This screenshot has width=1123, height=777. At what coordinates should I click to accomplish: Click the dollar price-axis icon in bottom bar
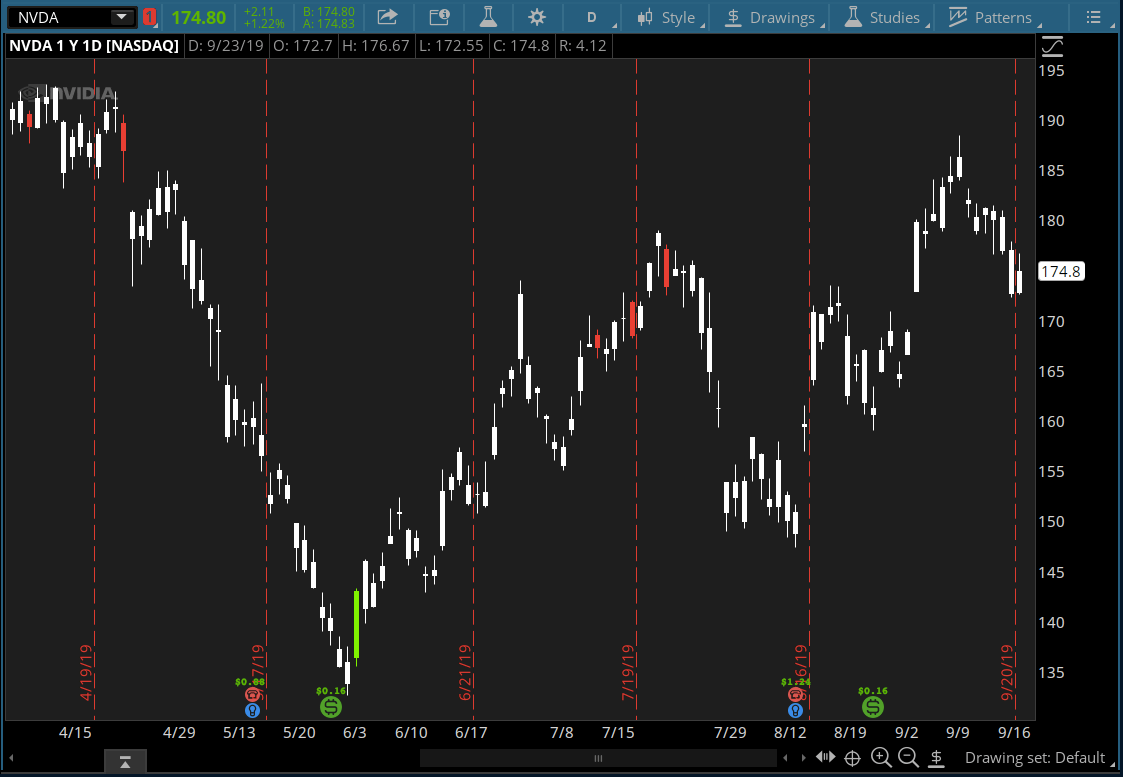click(936, 758)
